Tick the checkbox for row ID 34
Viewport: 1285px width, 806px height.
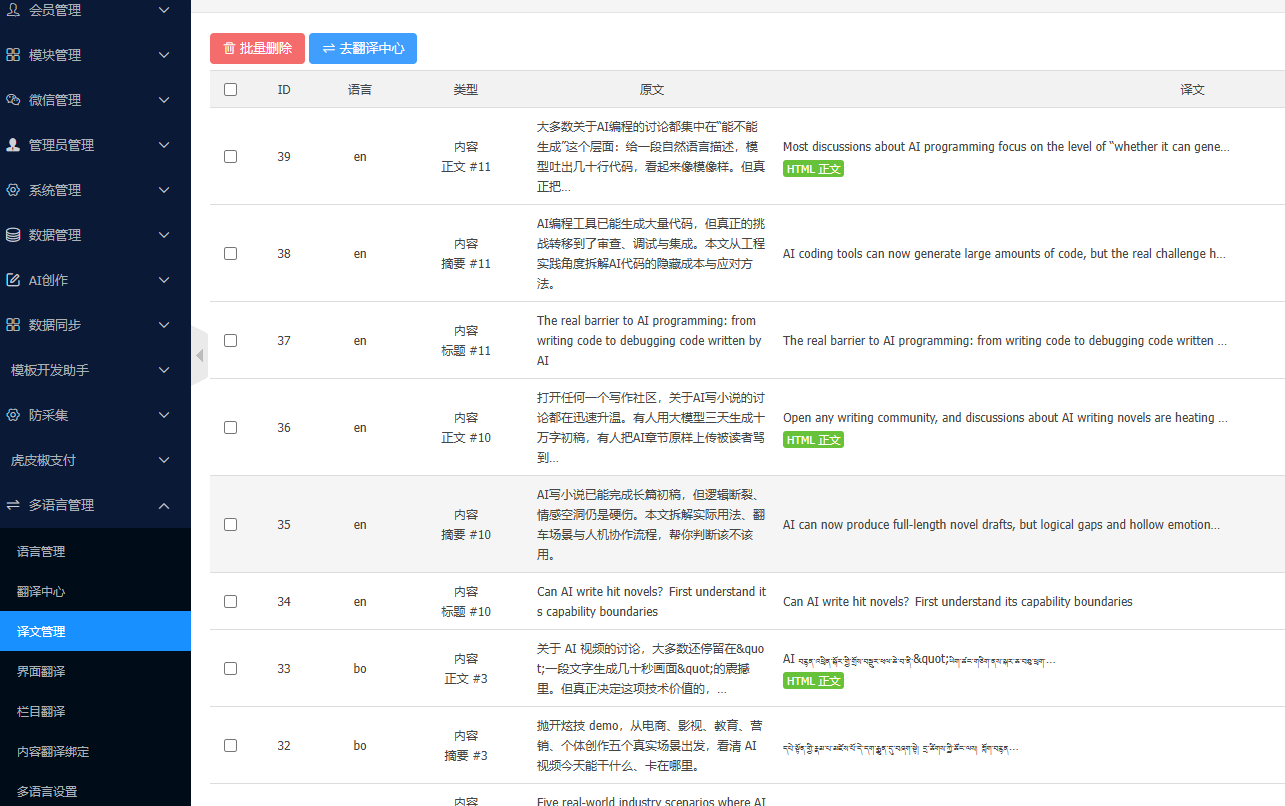pos(231,602)
